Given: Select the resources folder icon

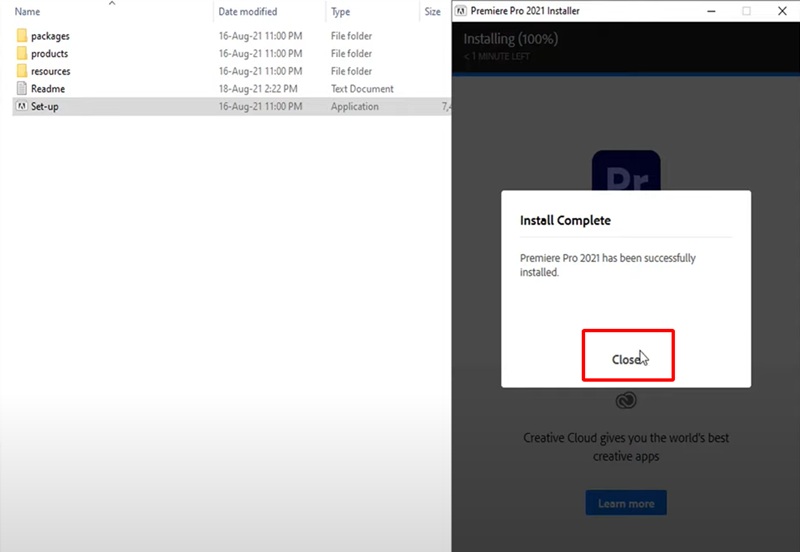Looking at the screenshot, I should pyautogui.click(x=22, y=71).
